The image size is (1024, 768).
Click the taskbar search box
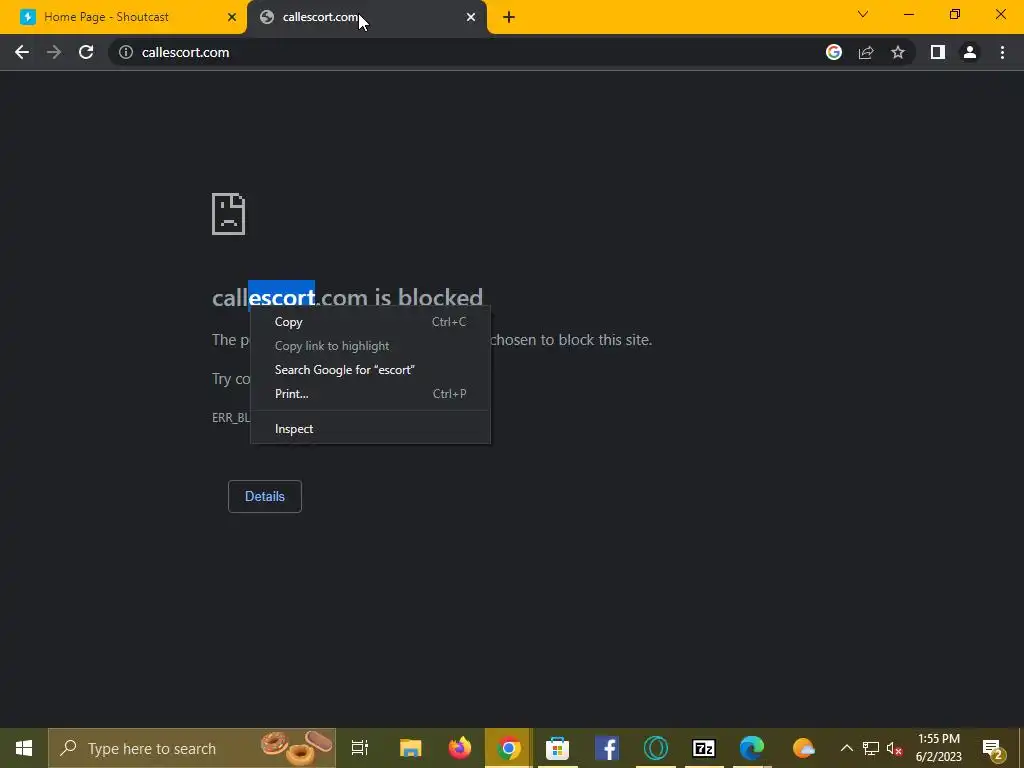[x=192, y=748]
